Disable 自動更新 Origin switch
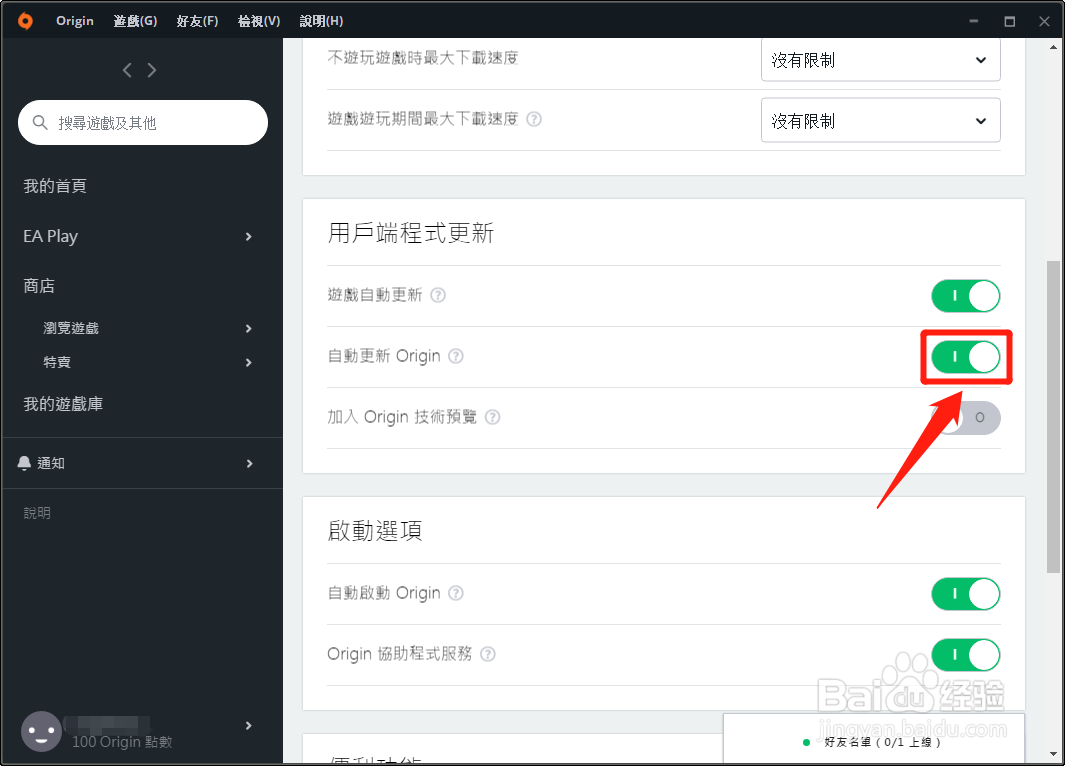 coord(965,357)
